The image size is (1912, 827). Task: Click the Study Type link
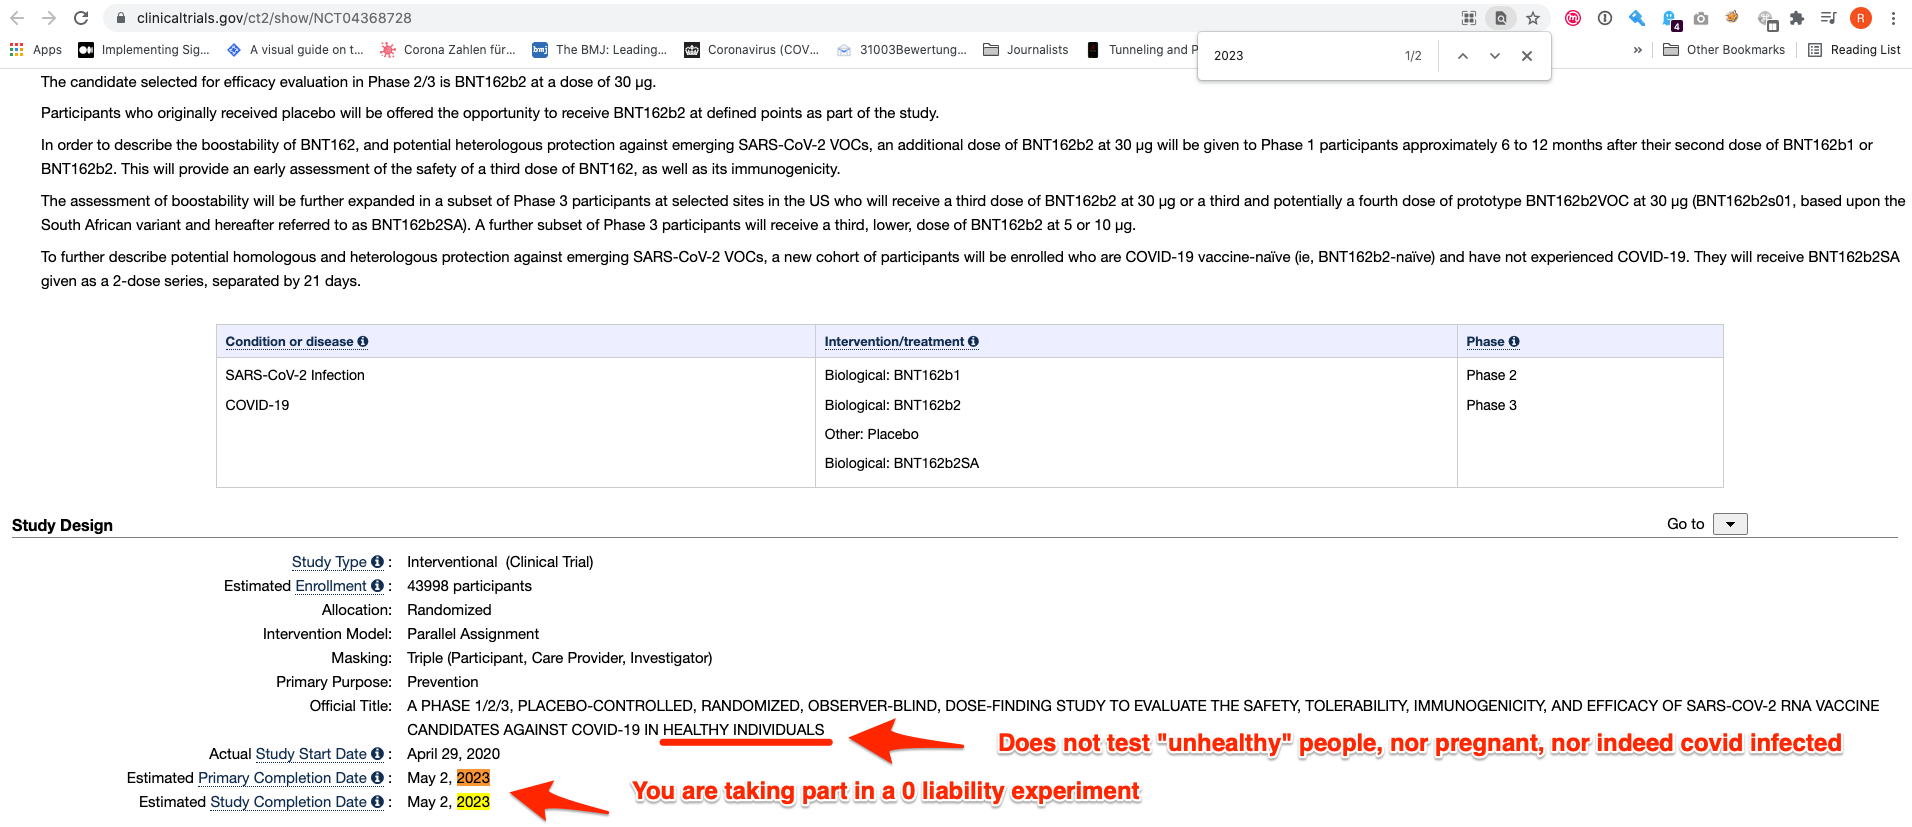pyautogui.click(x=329, y=562)
